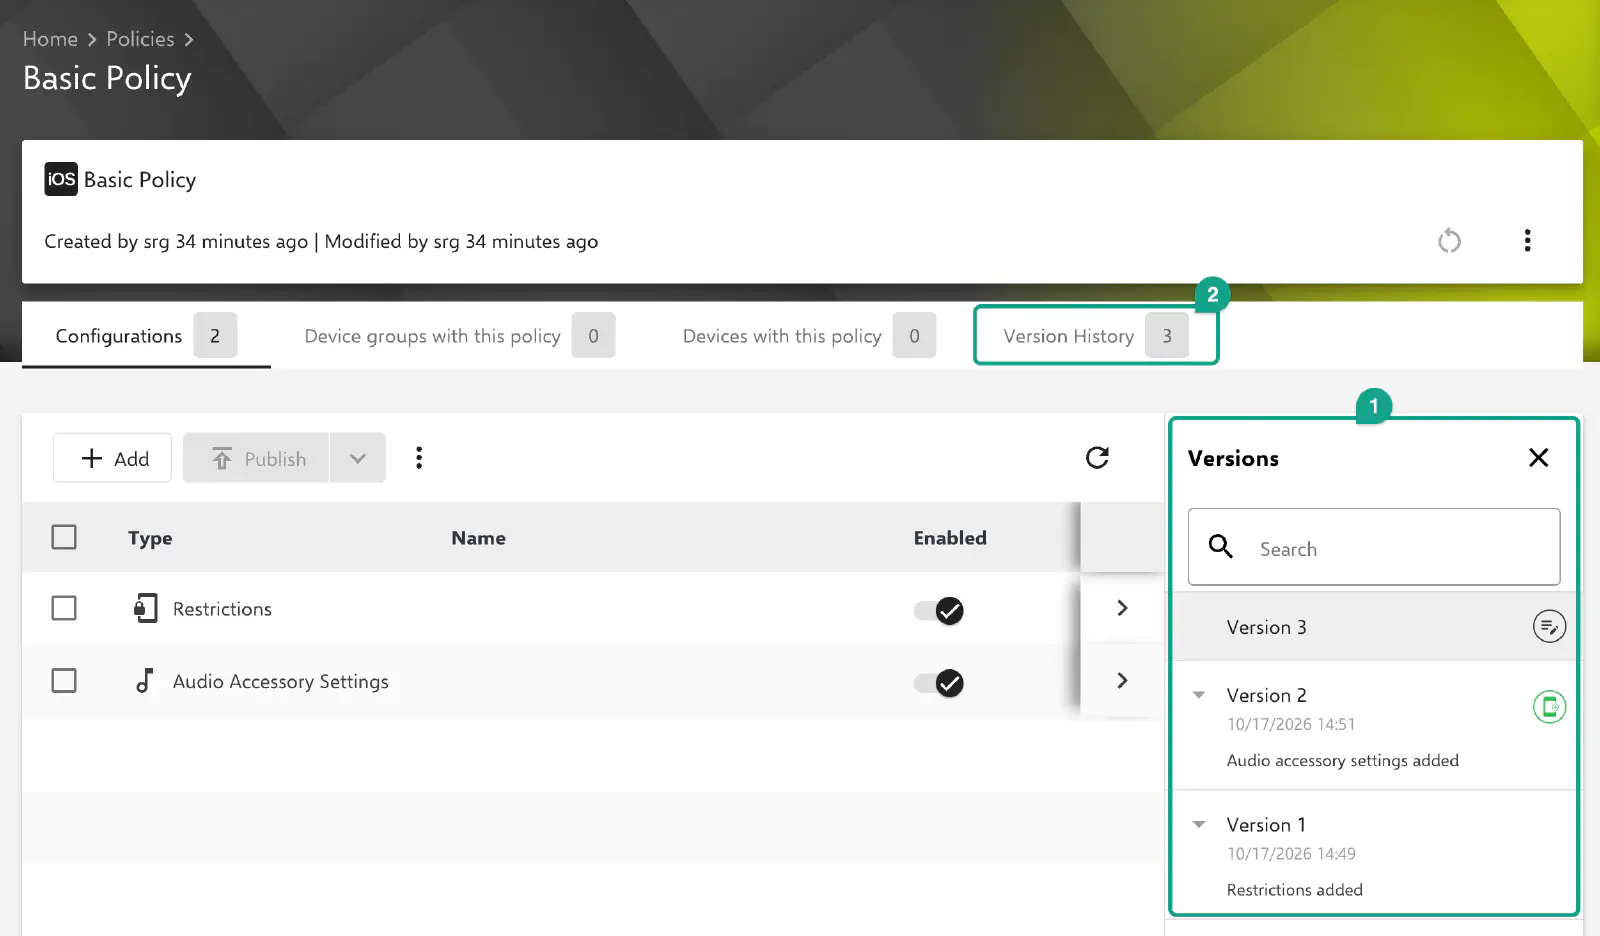This screenshot has height=936, width=1600.
Task: Select the Version 3 entry
Action: (1373, 627)
